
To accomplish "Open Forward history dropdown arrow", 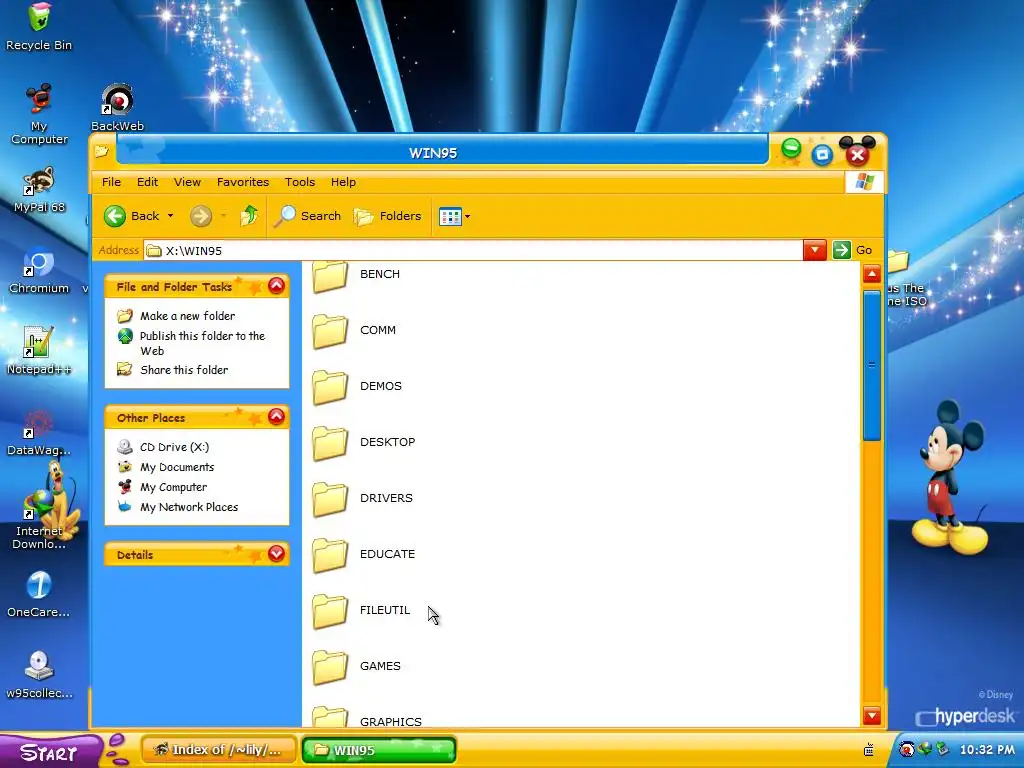I will point(223,216).
